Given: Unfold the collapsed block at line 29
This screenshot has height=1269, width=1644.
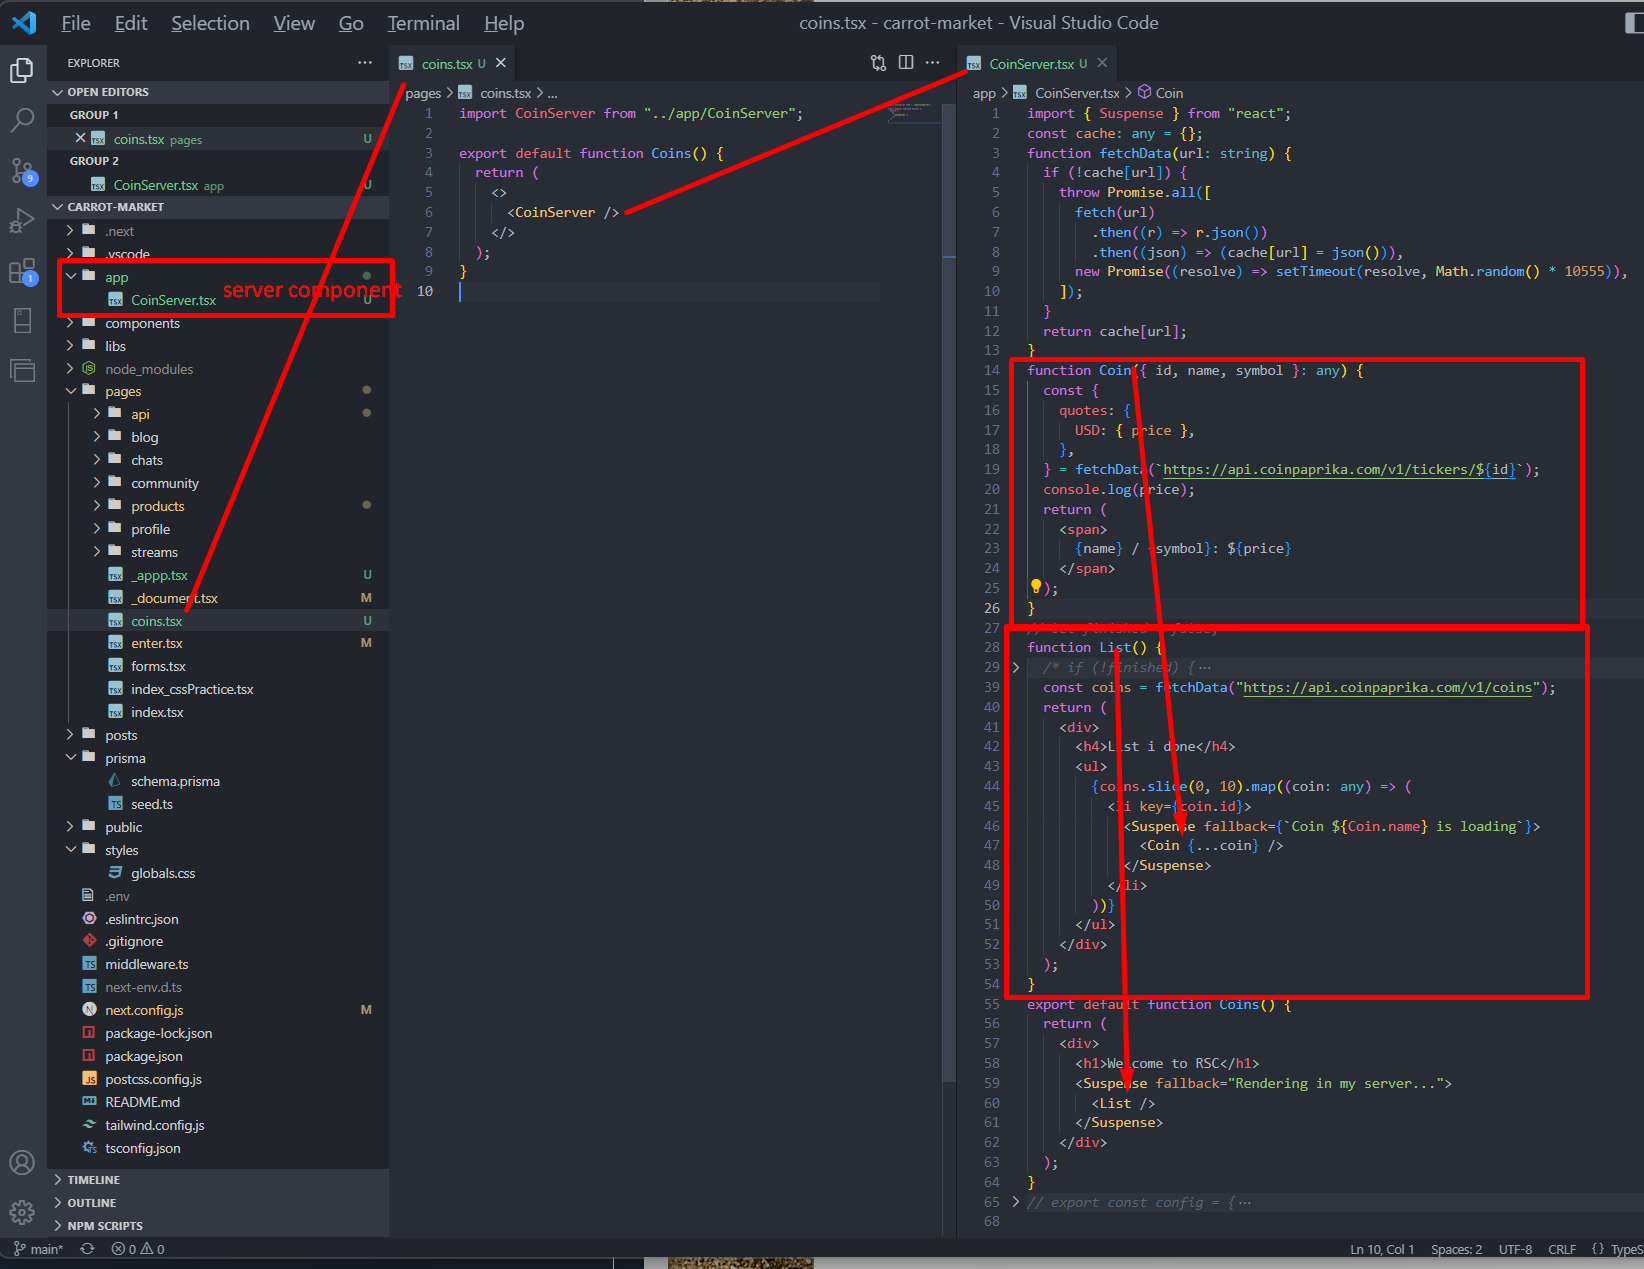Looking at the screenshot, I should pyautogui.click(x=1016, y=667).
